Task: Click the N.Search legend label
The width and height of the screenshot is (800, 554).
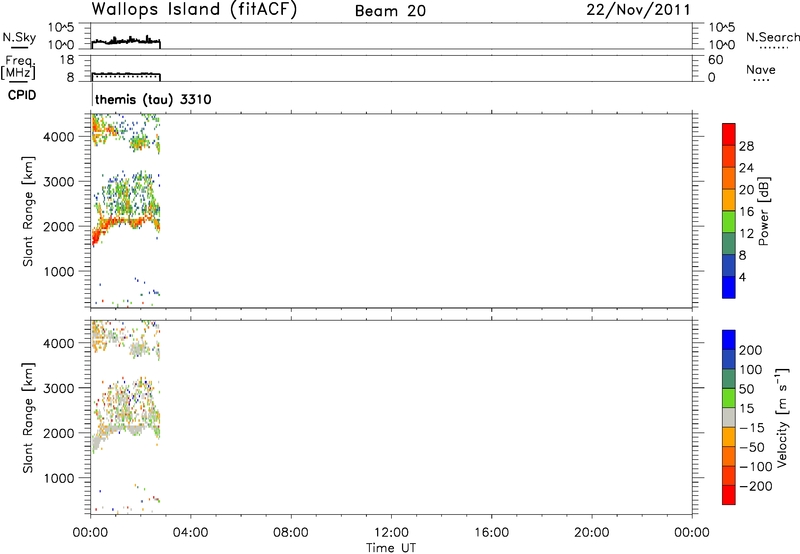Action: click(772, 37)
